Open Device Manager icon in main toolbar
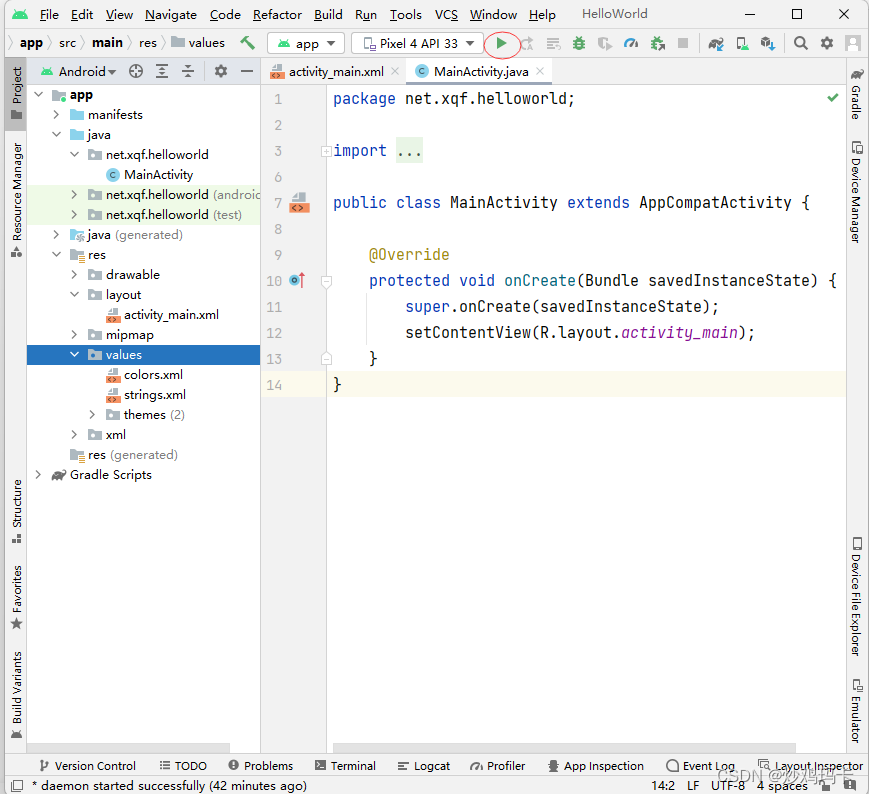This screenshot has height=794, width=869. tap(742, 43)
